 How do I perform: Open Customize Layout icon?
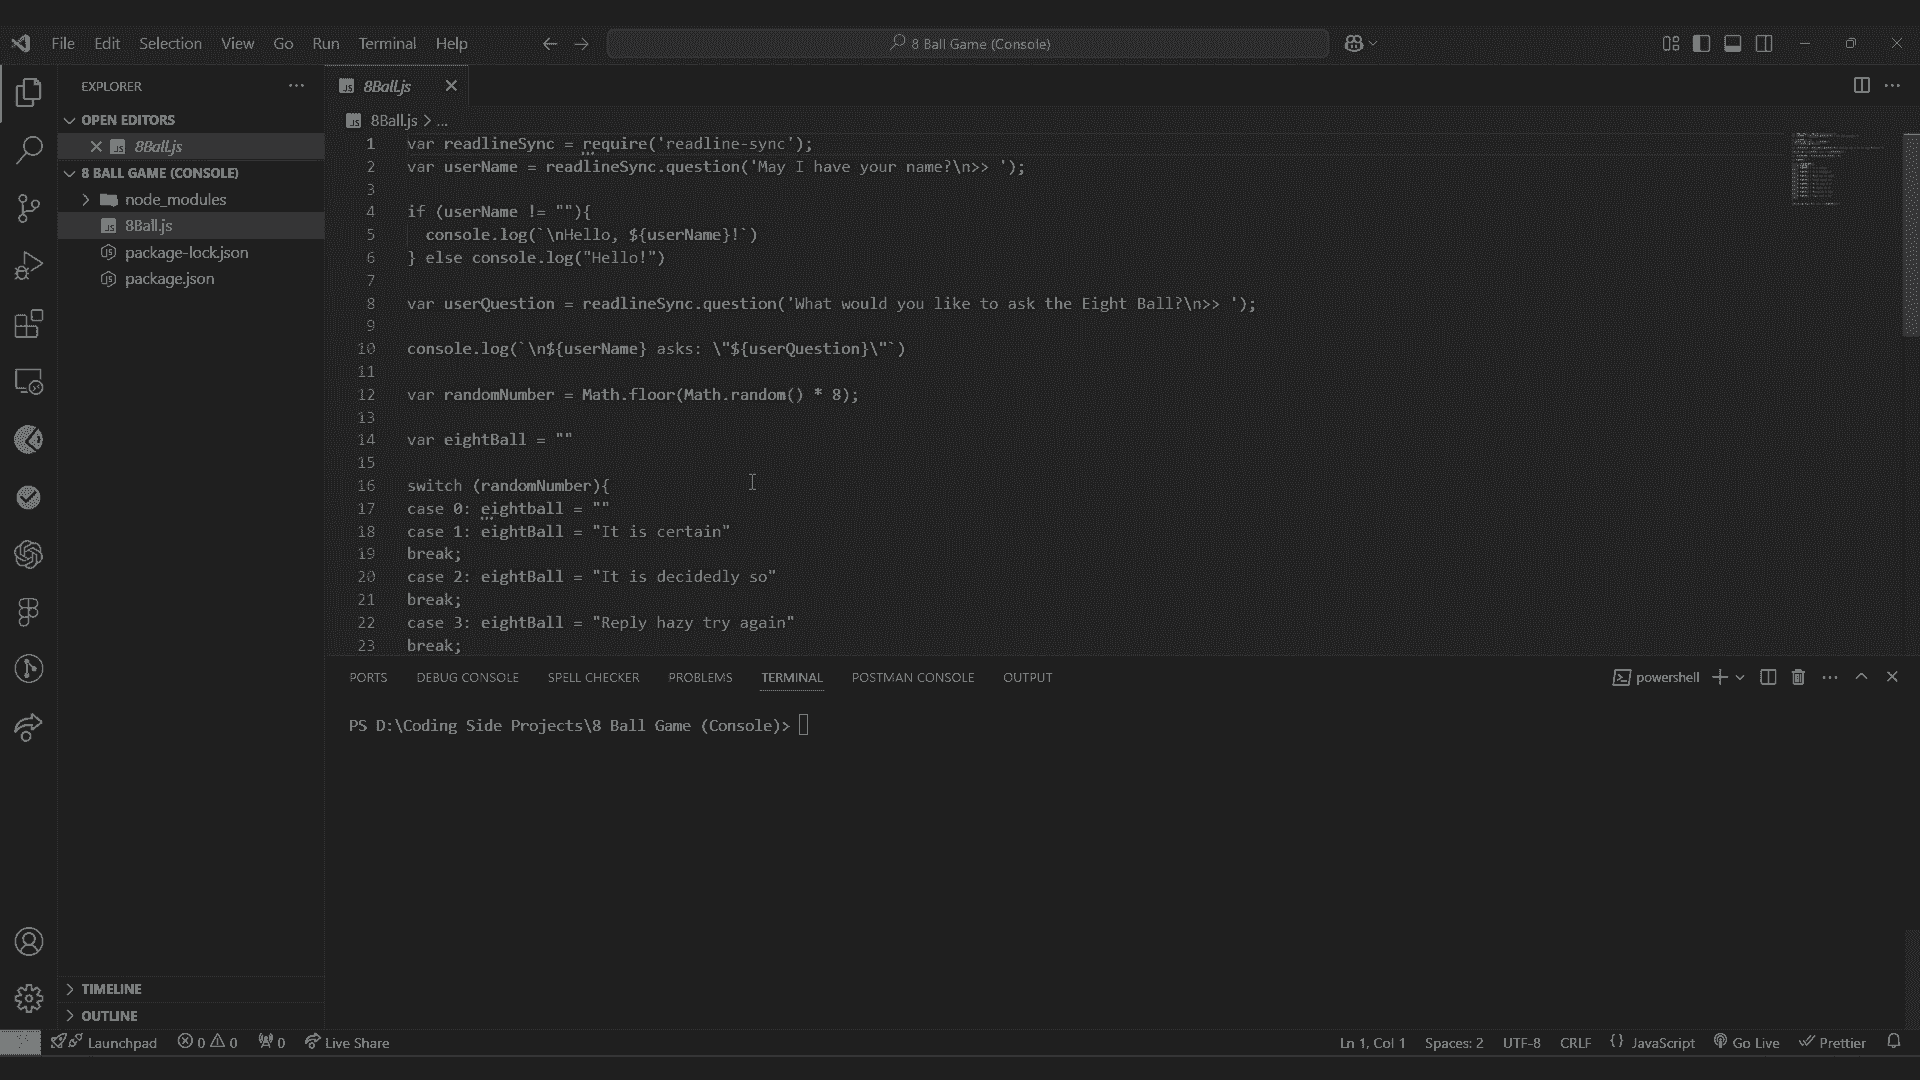1671,43
